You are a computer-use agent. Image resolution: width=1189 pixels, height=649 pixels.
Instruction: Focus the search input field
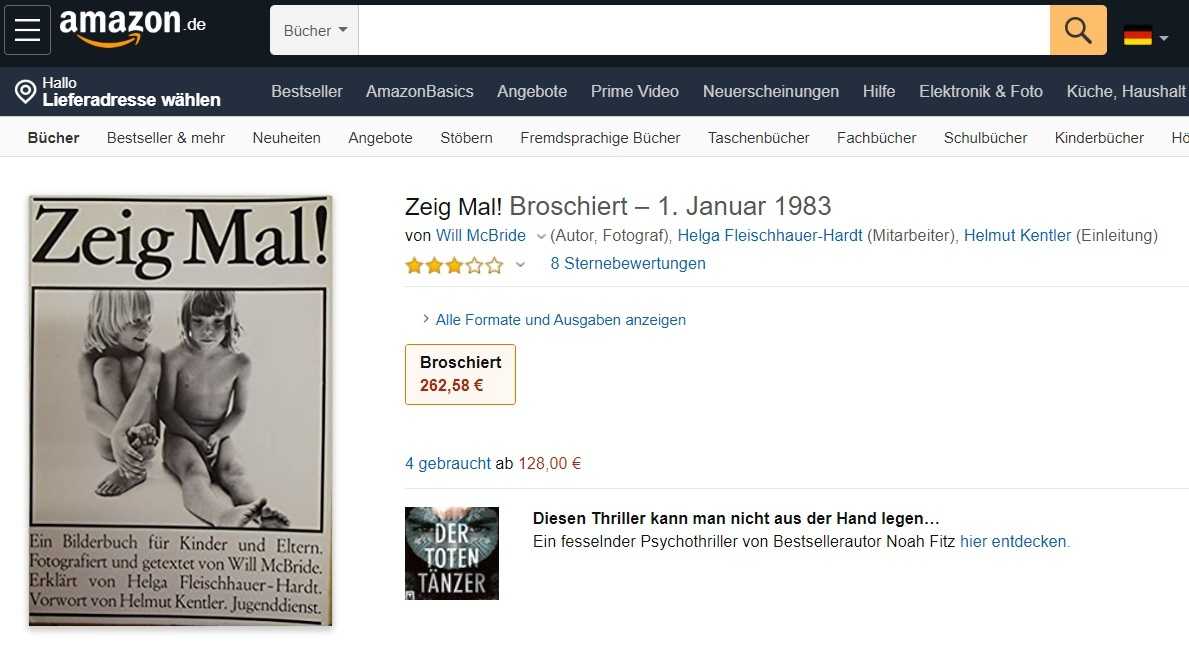704,30
